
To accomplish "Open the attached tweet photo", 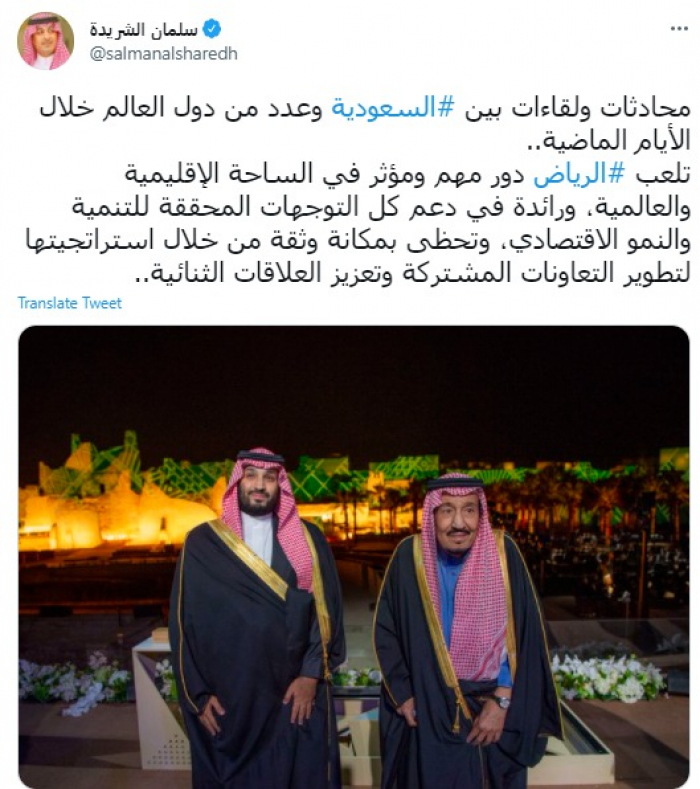I will [x=354, y=557].
